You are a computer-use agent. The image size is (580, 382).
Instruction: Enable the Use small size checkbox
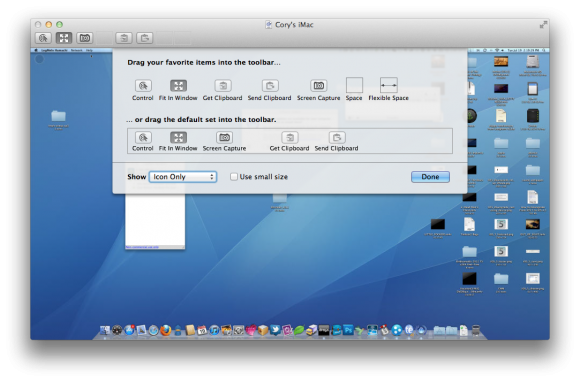pos(234,177)
